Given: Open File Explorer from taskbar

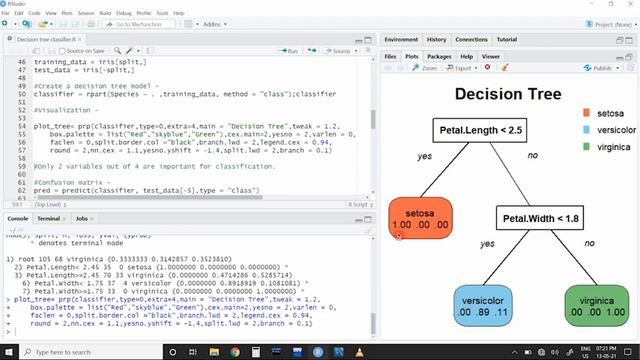Looking at the screenshot, I should pyautogui.click(x=214, y=352).
